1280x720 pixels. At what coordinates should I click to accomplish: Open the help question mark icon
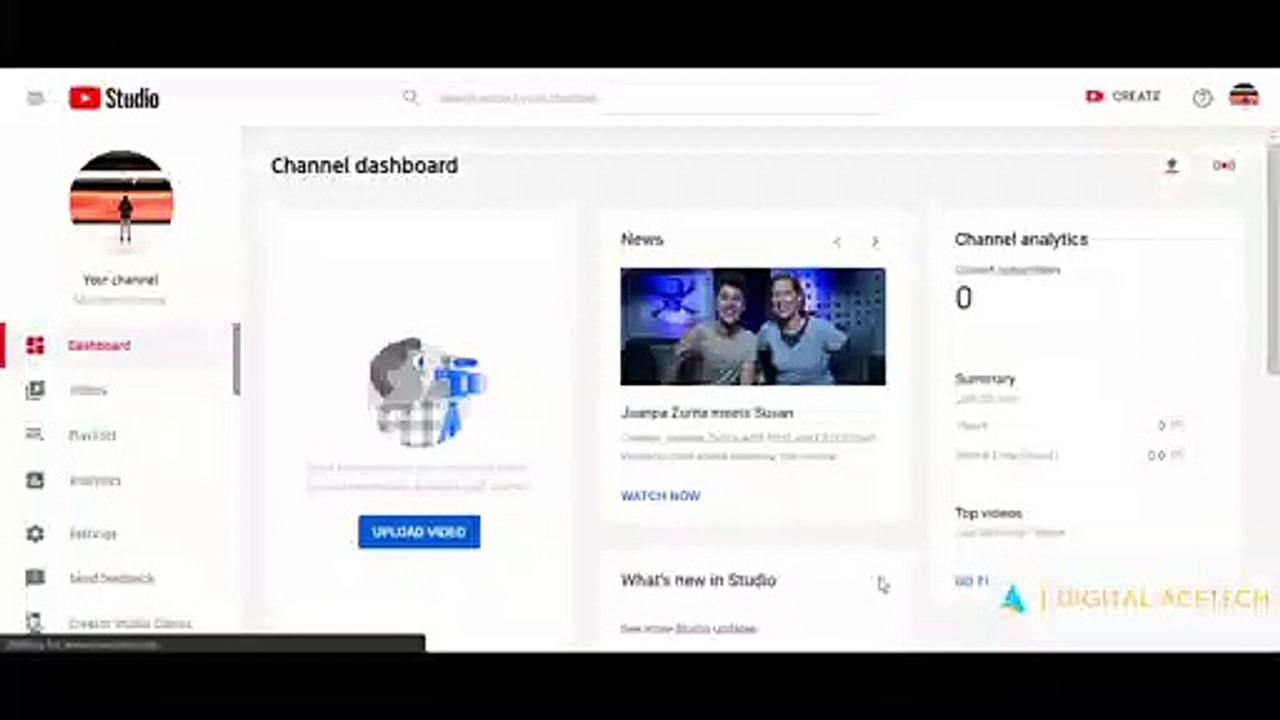[1202, 98]
